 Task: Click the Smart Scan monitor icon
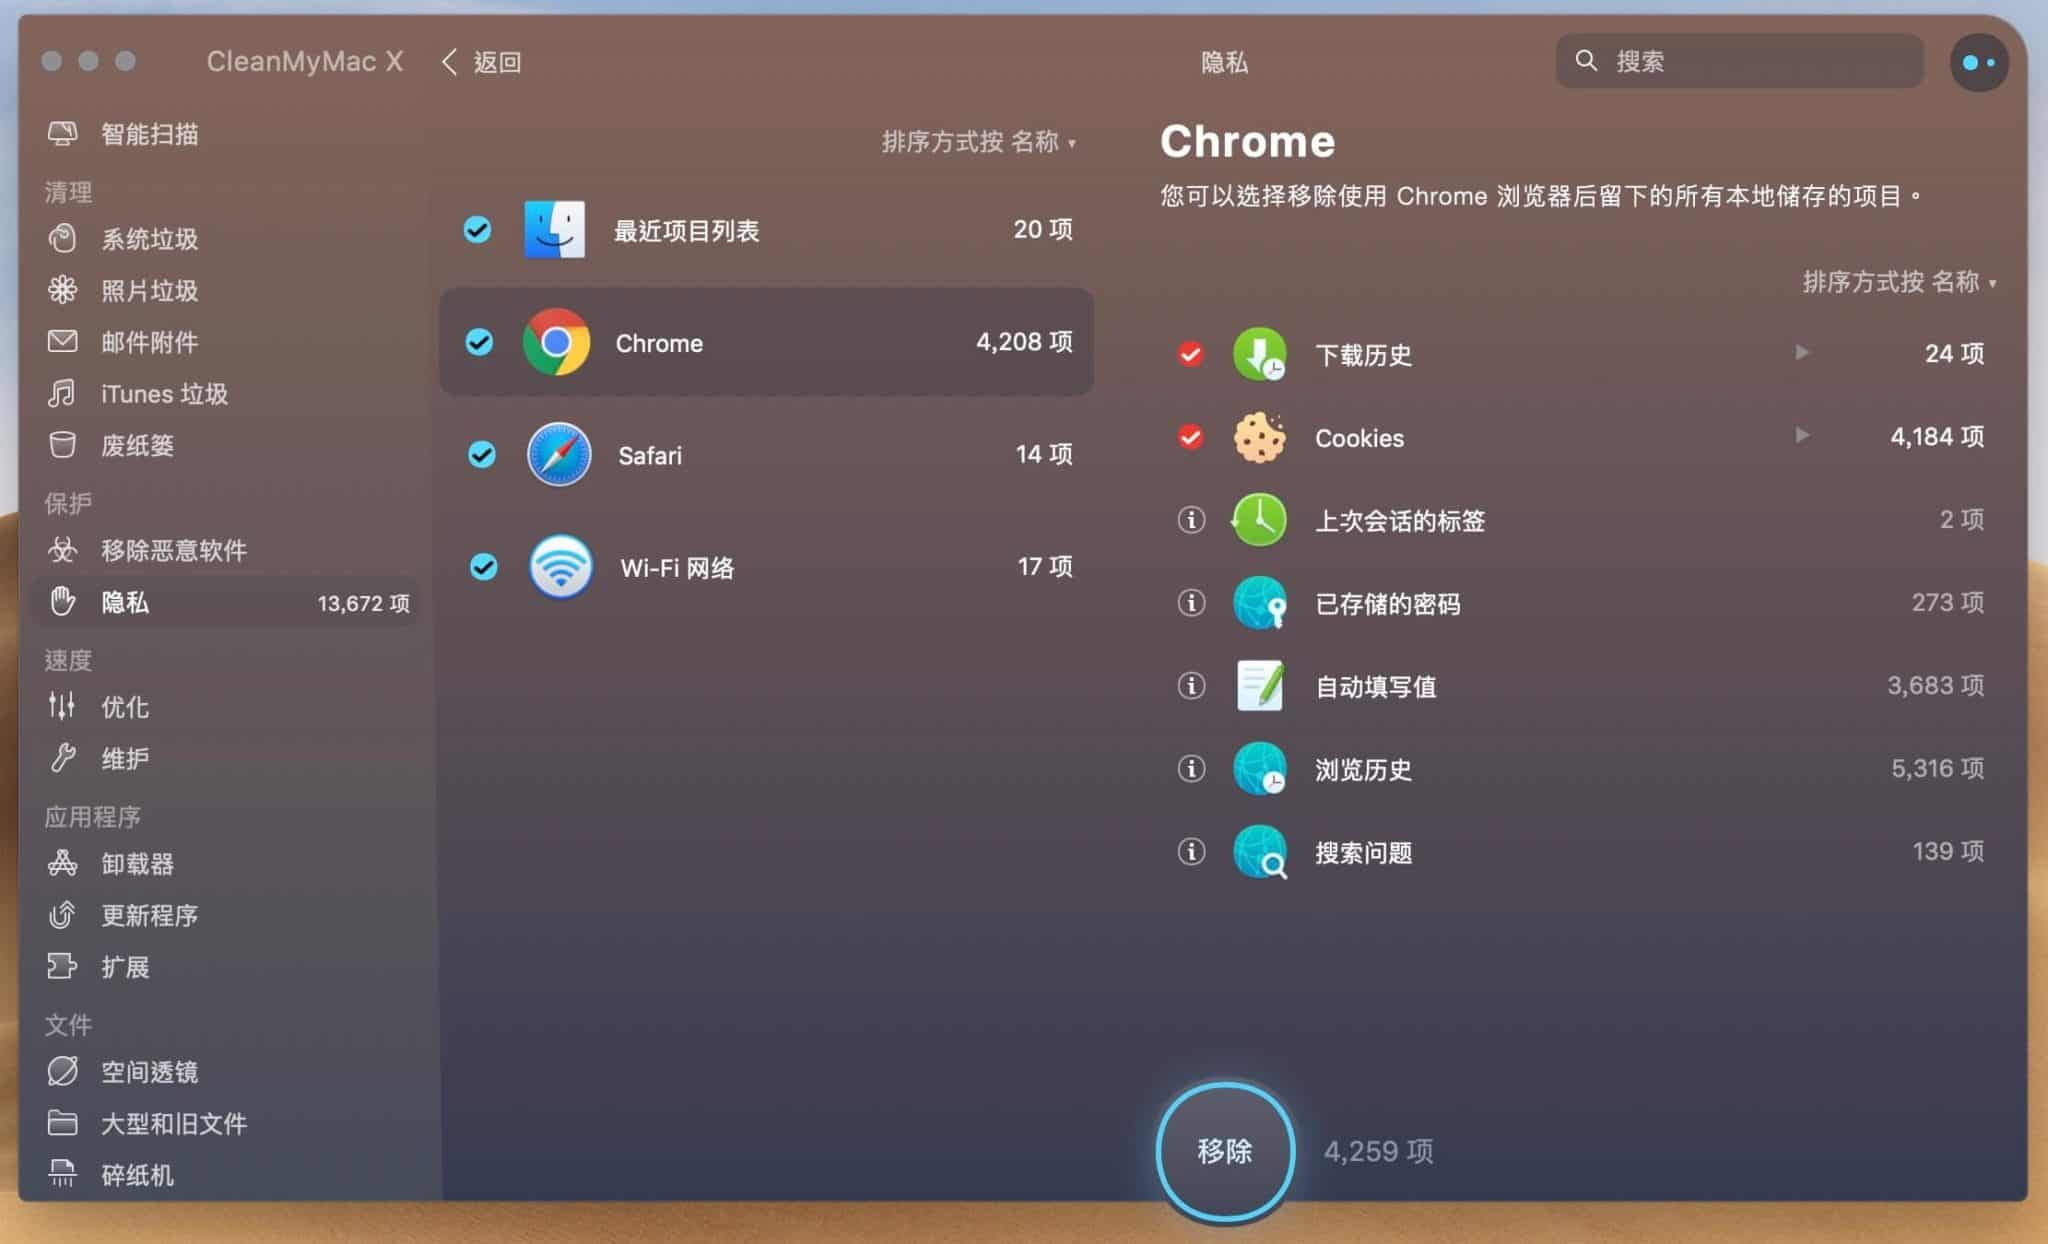[63, 134]
